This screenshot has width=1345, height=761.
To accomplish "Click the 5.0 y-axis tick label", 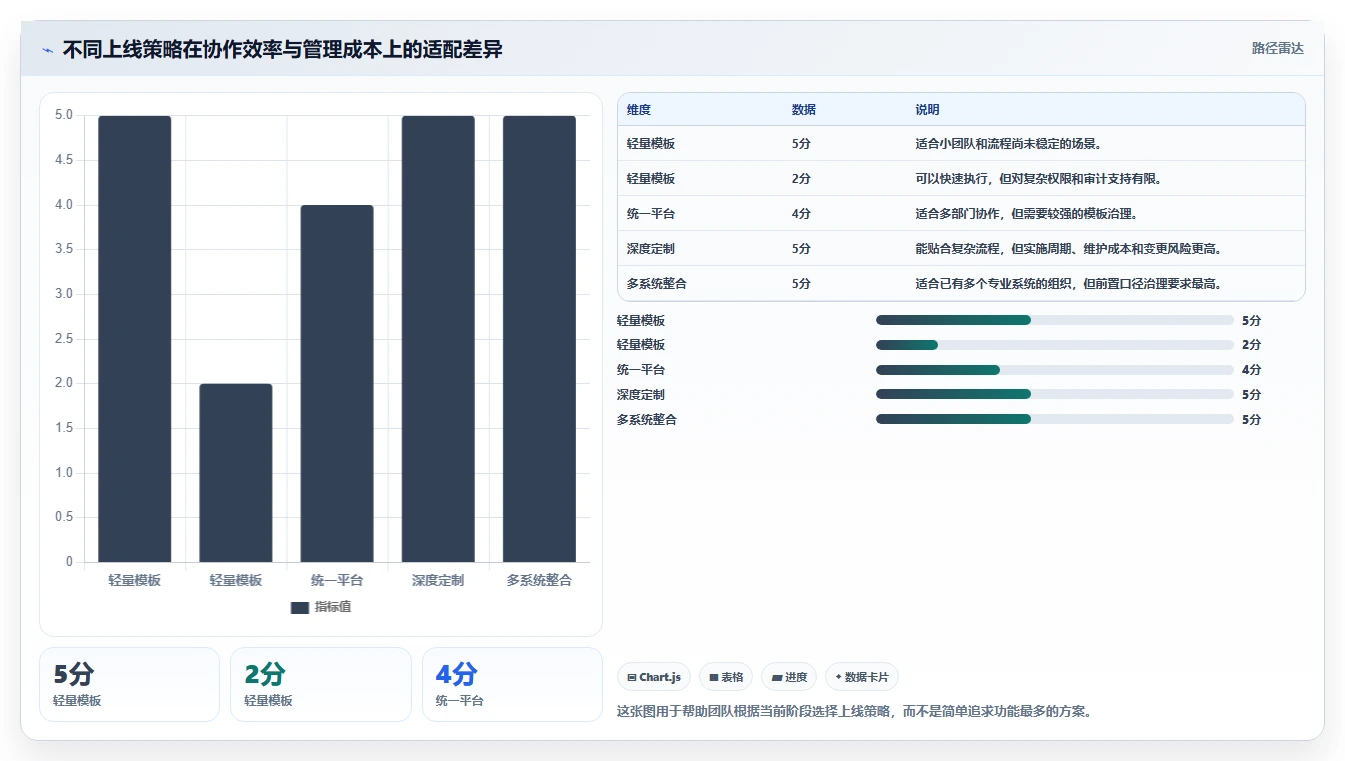I will (64, 115).
